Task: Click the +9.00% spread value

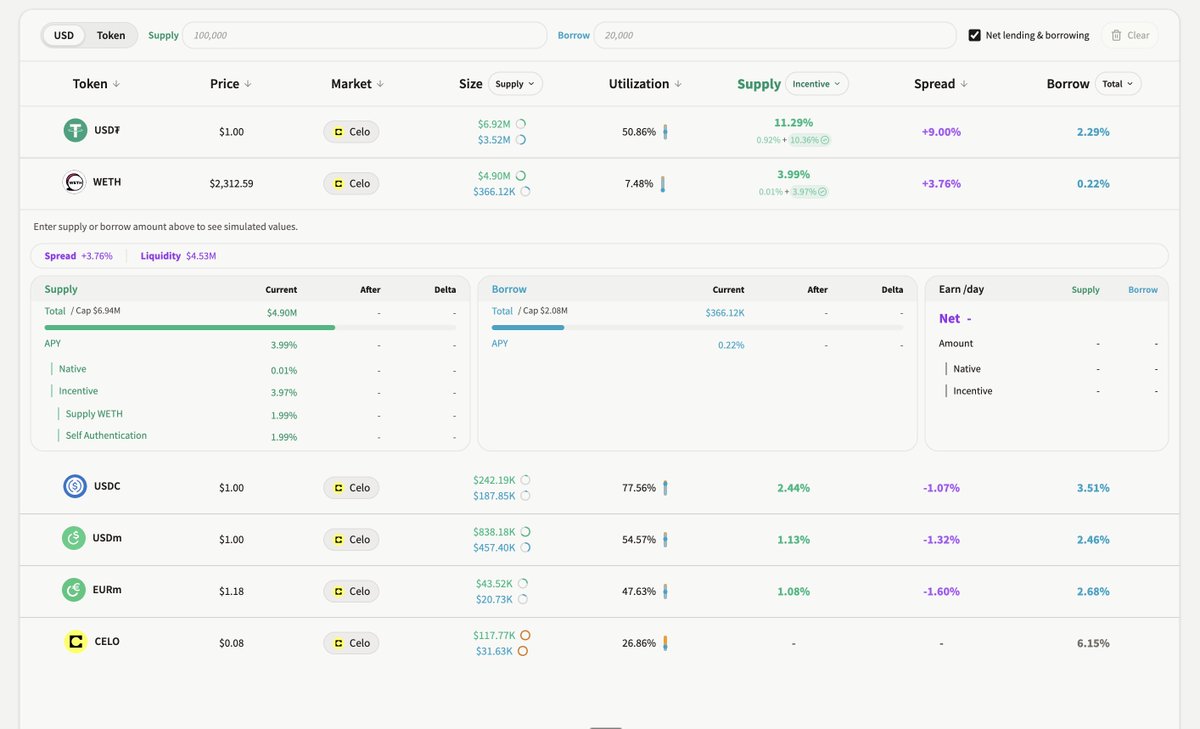Action: click(941, 132)
